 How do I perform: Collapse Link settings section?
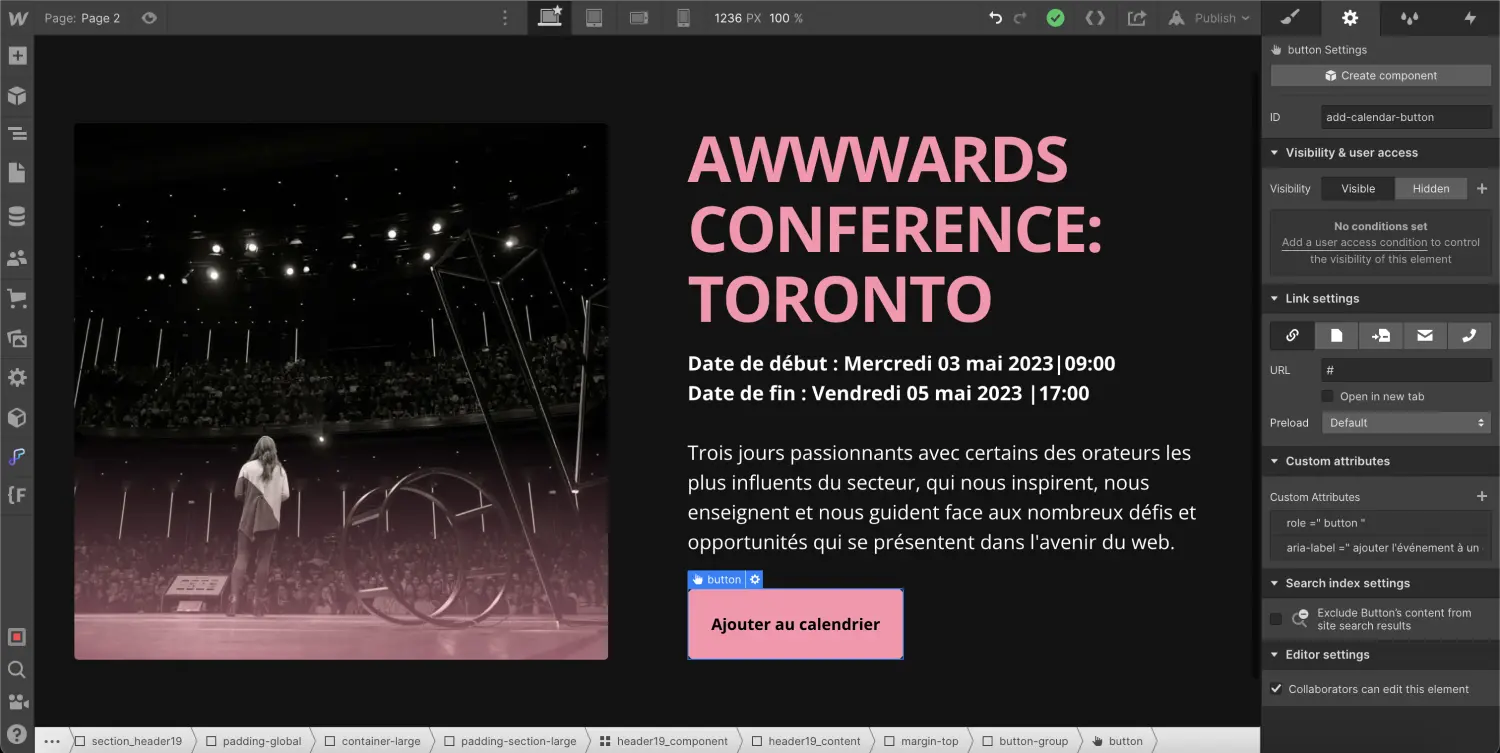(x=1274, y=299)
